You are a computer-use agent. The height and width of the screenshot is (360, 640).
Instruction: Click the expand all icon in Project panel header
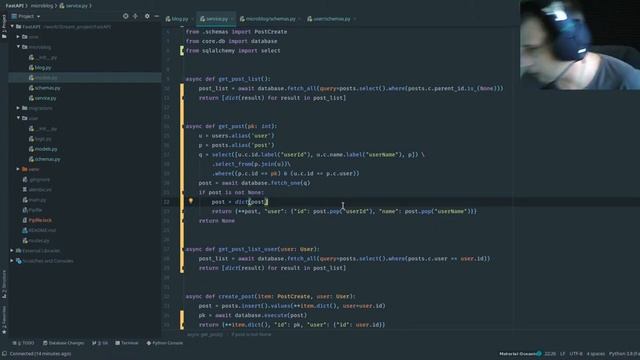(x=136, y=16)
